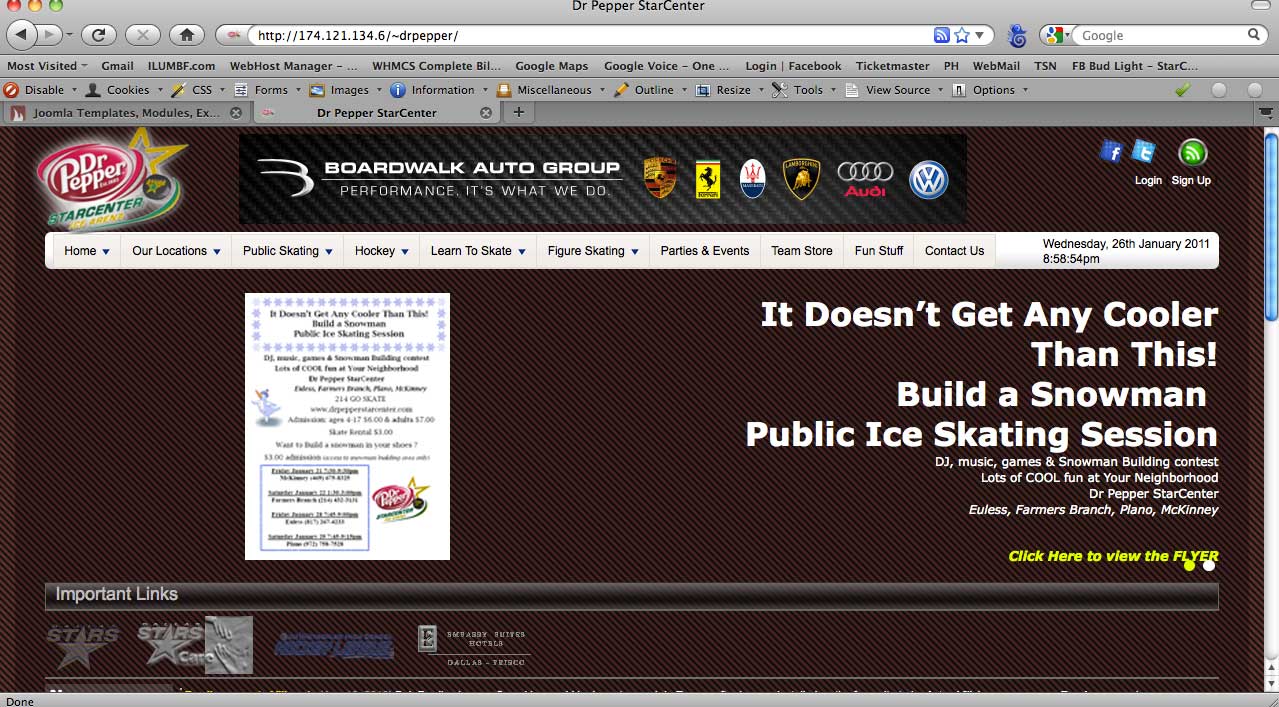Open the Home site menu

coord(87,251)
